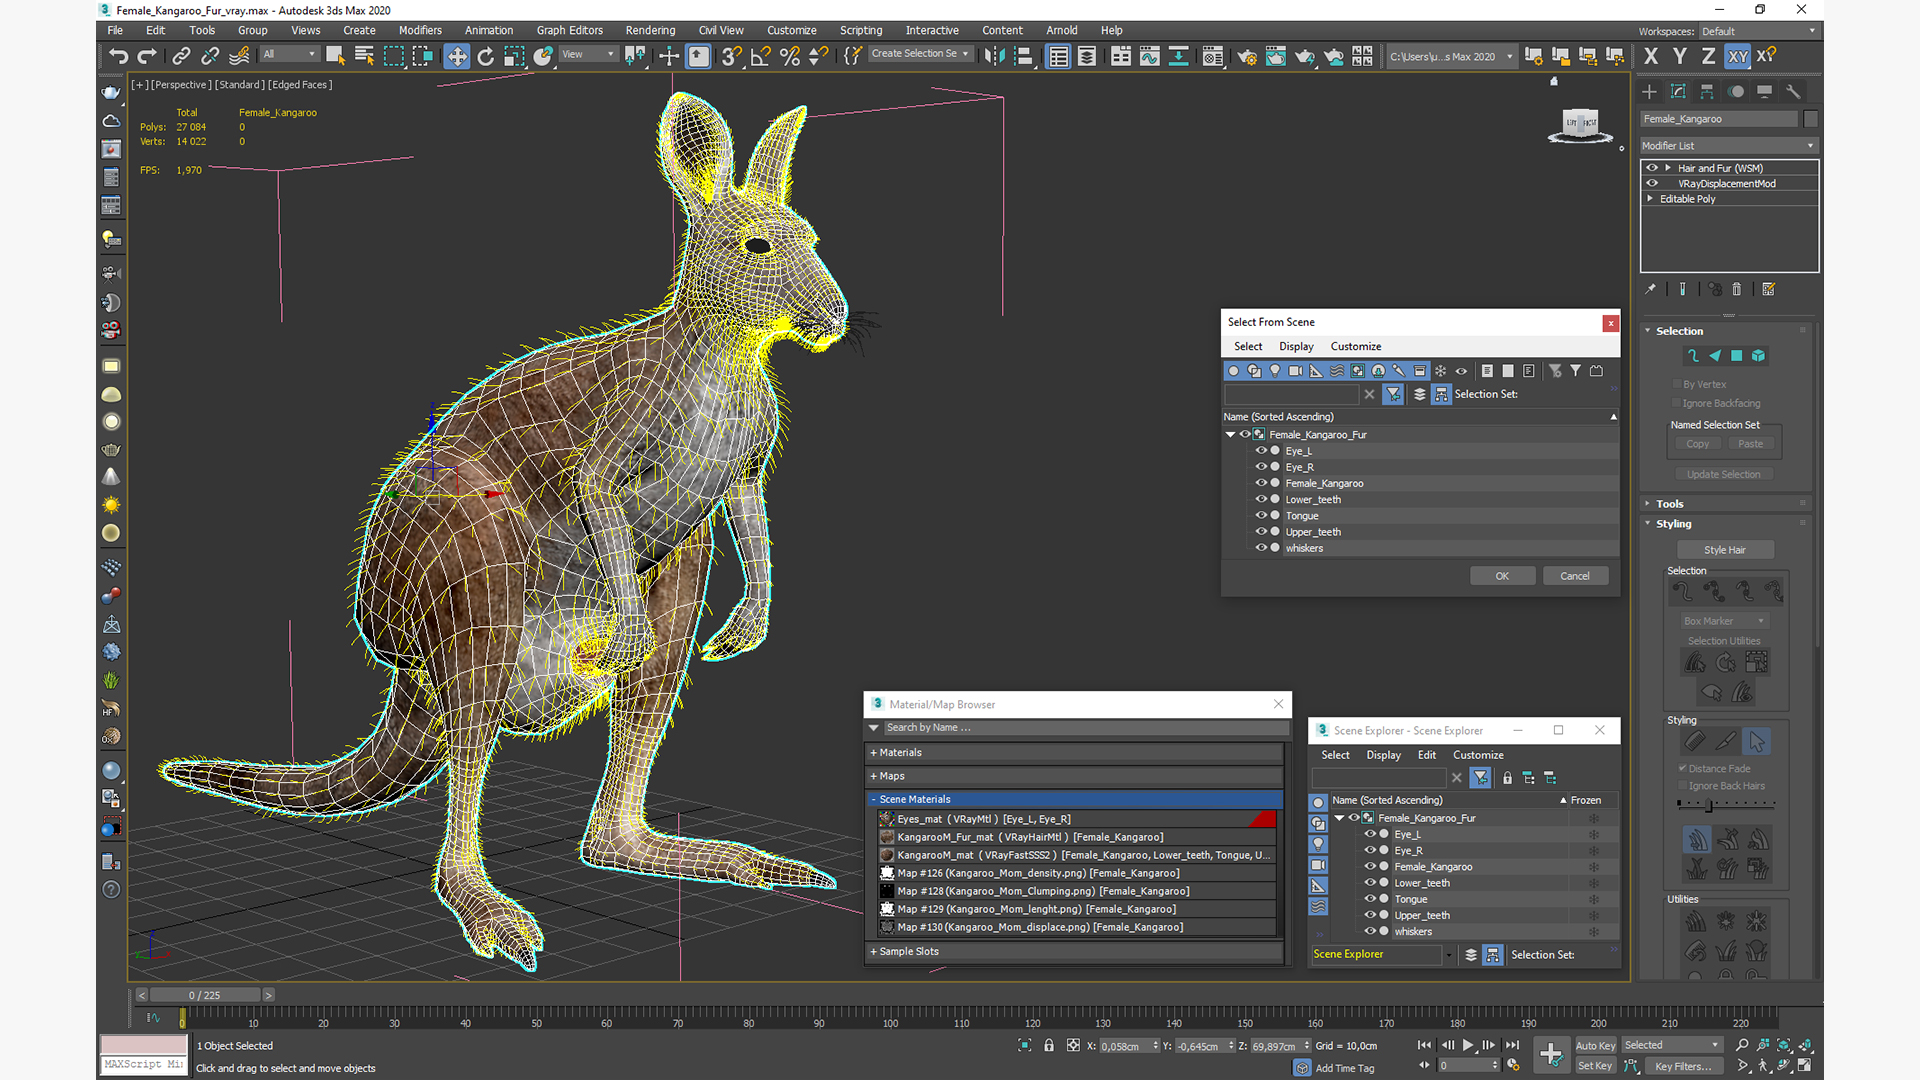Viewport: 1920px width, 1080px height.
Task: Expand the Tools rollout
Action: (x=1669, y=504)
